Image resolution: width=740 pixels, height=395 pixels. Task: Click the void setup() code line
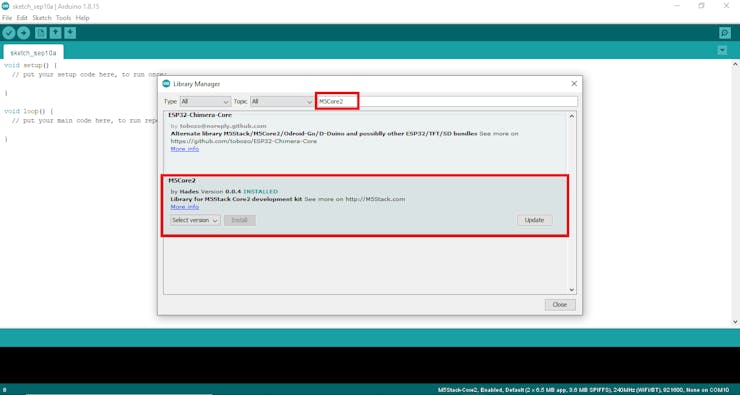pos(30,65)
